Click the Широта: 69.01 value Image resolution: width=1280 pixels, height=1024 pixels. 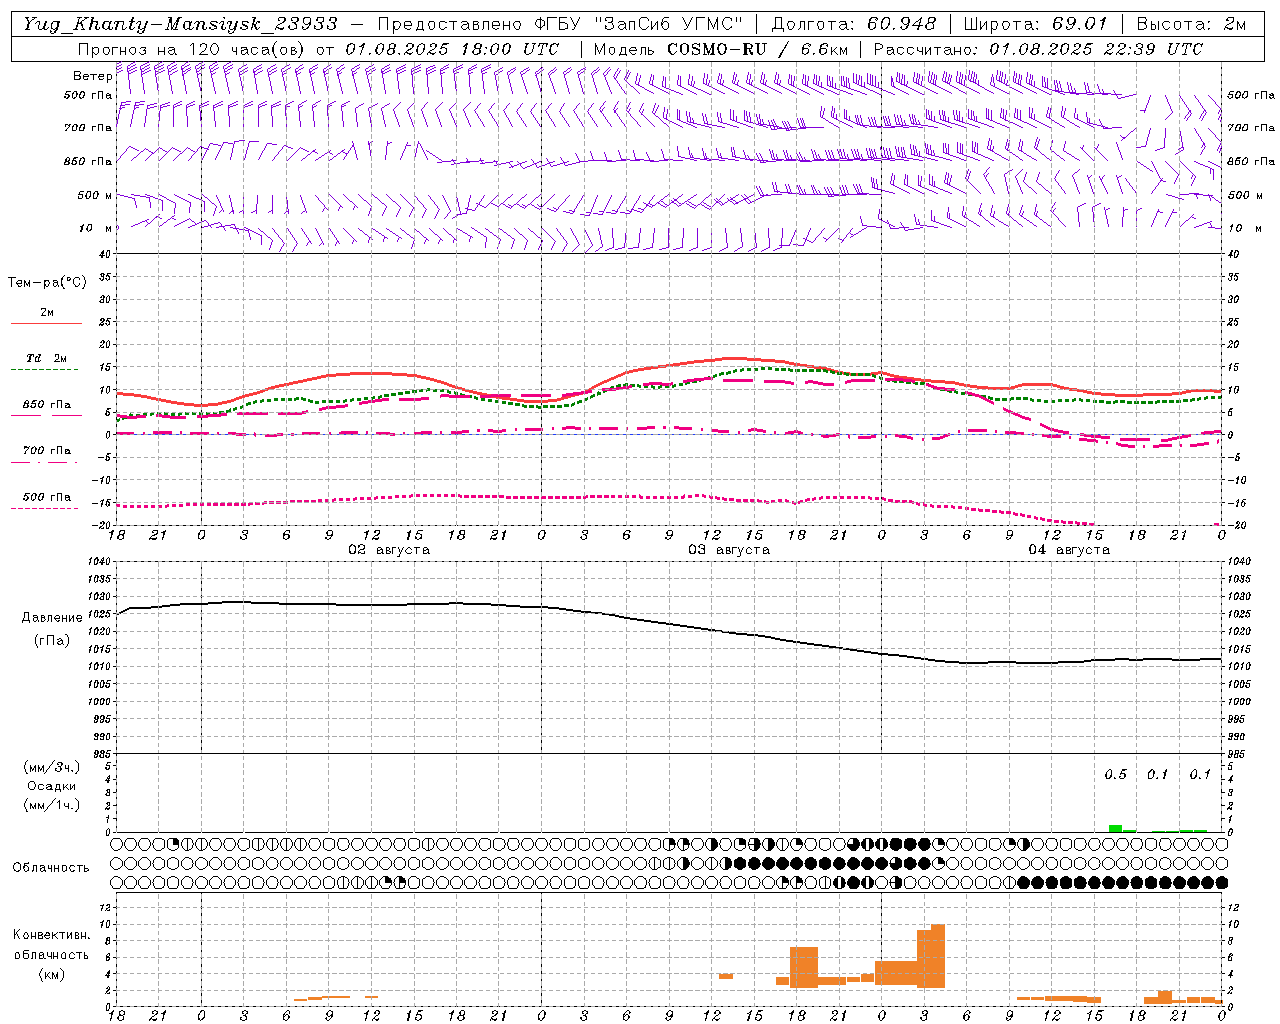1035,24
